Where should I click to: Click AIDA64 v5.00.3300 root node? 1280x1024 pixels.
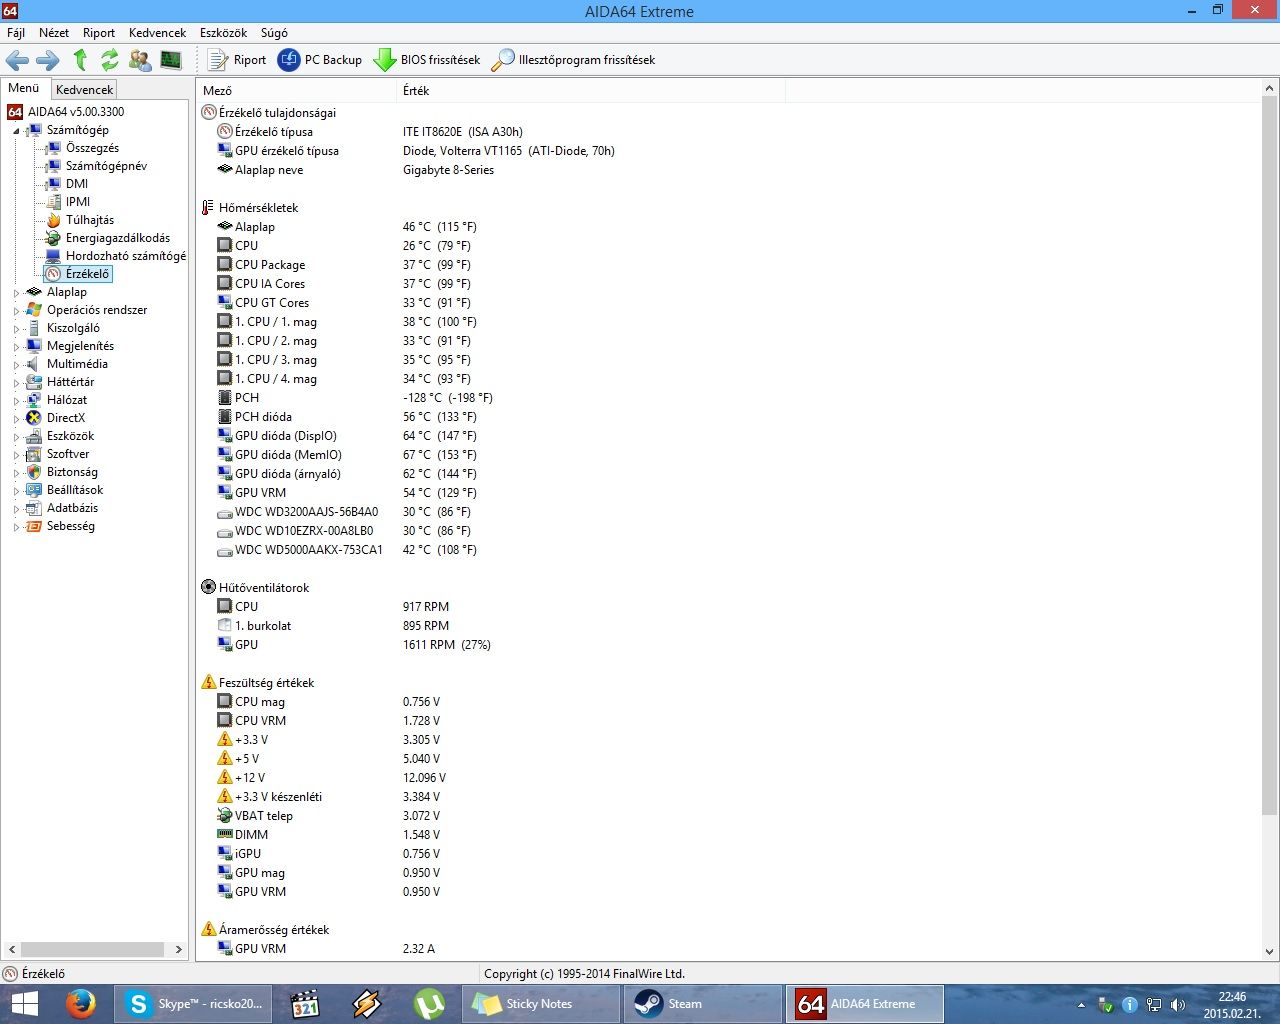[x=76, y=112]
